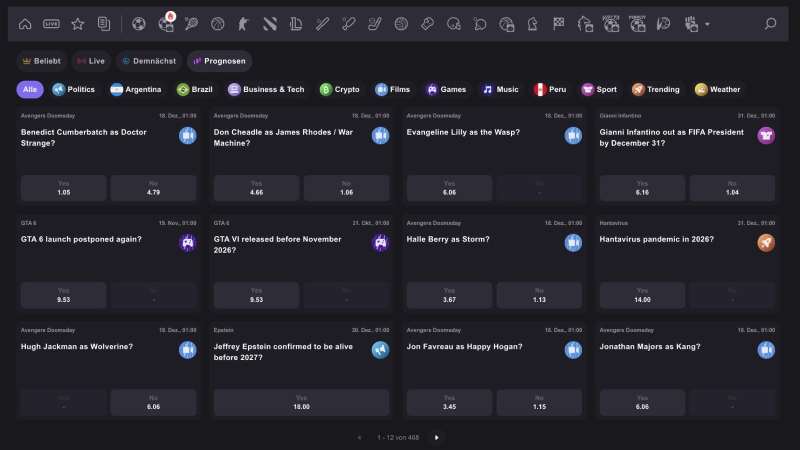Select the futsal ball icon

click(663, 24)
